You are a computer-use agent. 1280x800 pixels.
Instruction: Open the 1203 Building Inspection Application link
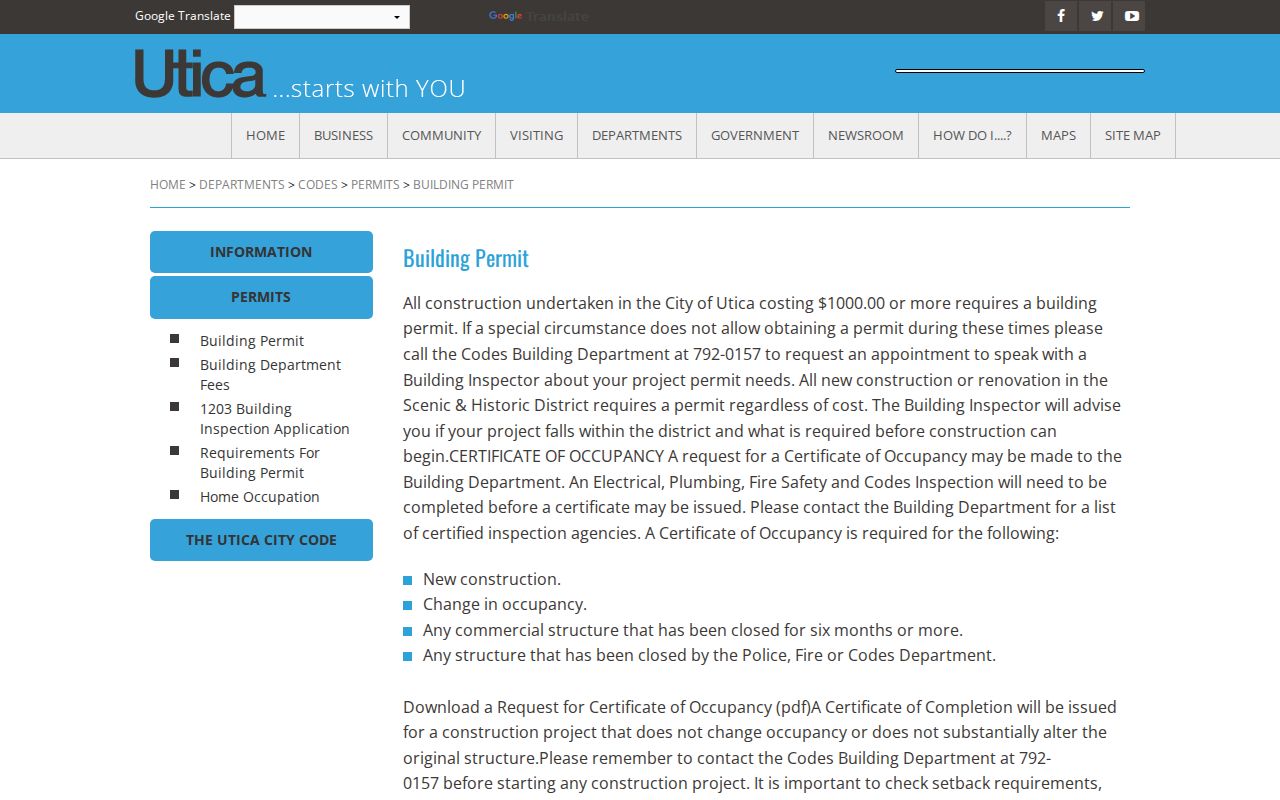point(275,419)
